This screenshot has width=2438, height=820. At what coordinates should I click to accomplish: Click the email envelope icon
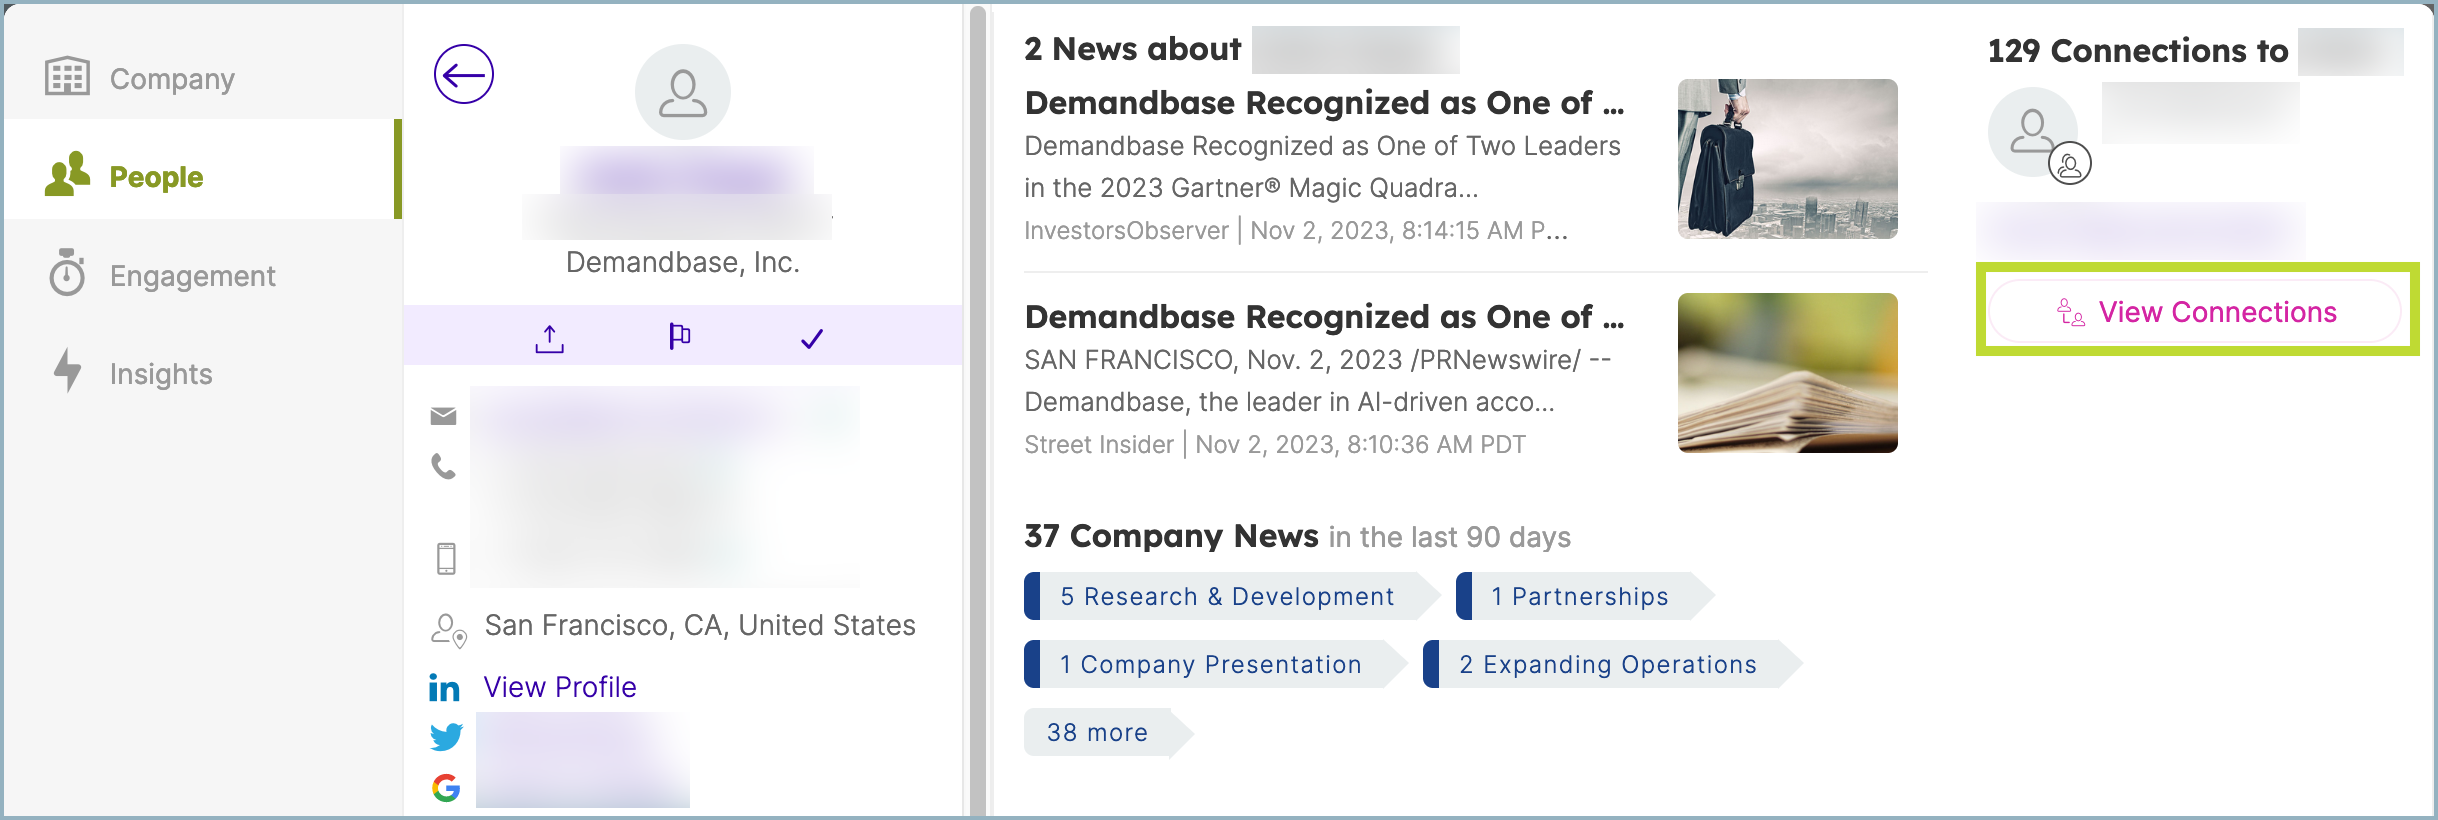point(443,416)
